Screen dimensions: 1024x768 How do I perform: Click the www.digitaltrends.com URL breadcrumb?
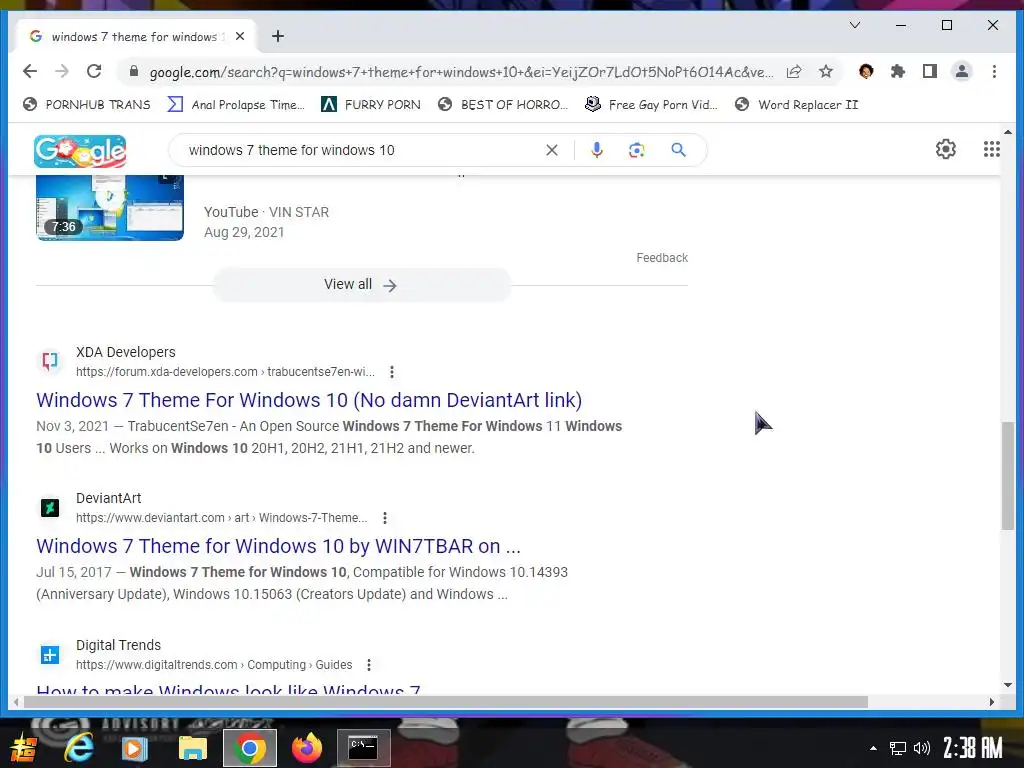pos(214,665)
